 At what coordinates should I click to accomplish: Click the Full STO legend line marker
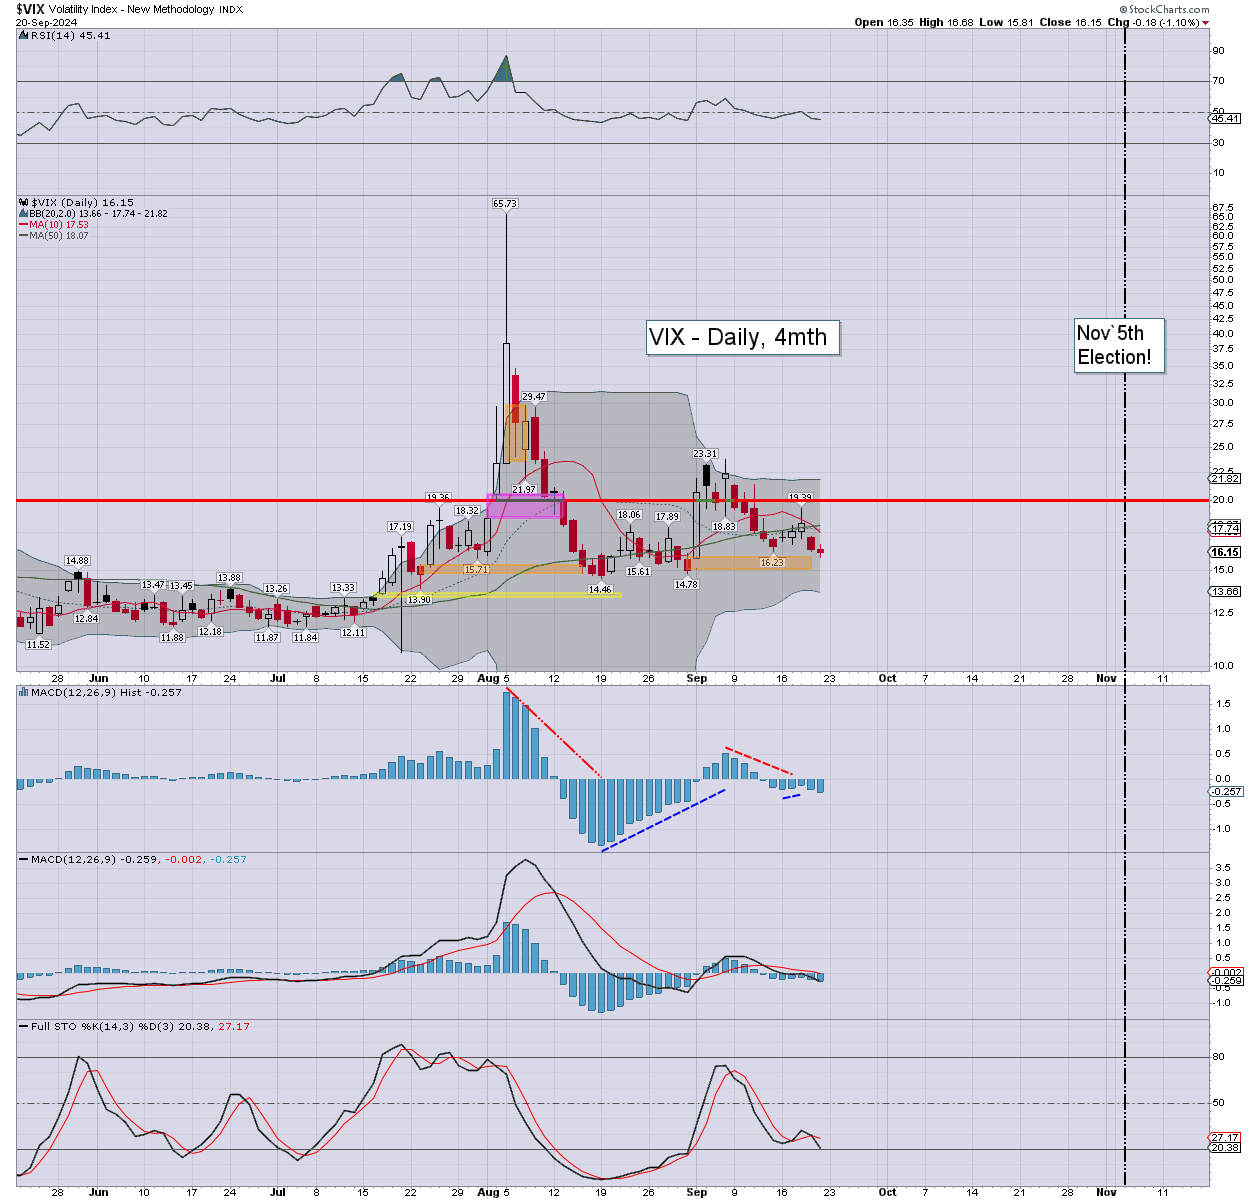pyautogui.click(x=24, y=1026)
